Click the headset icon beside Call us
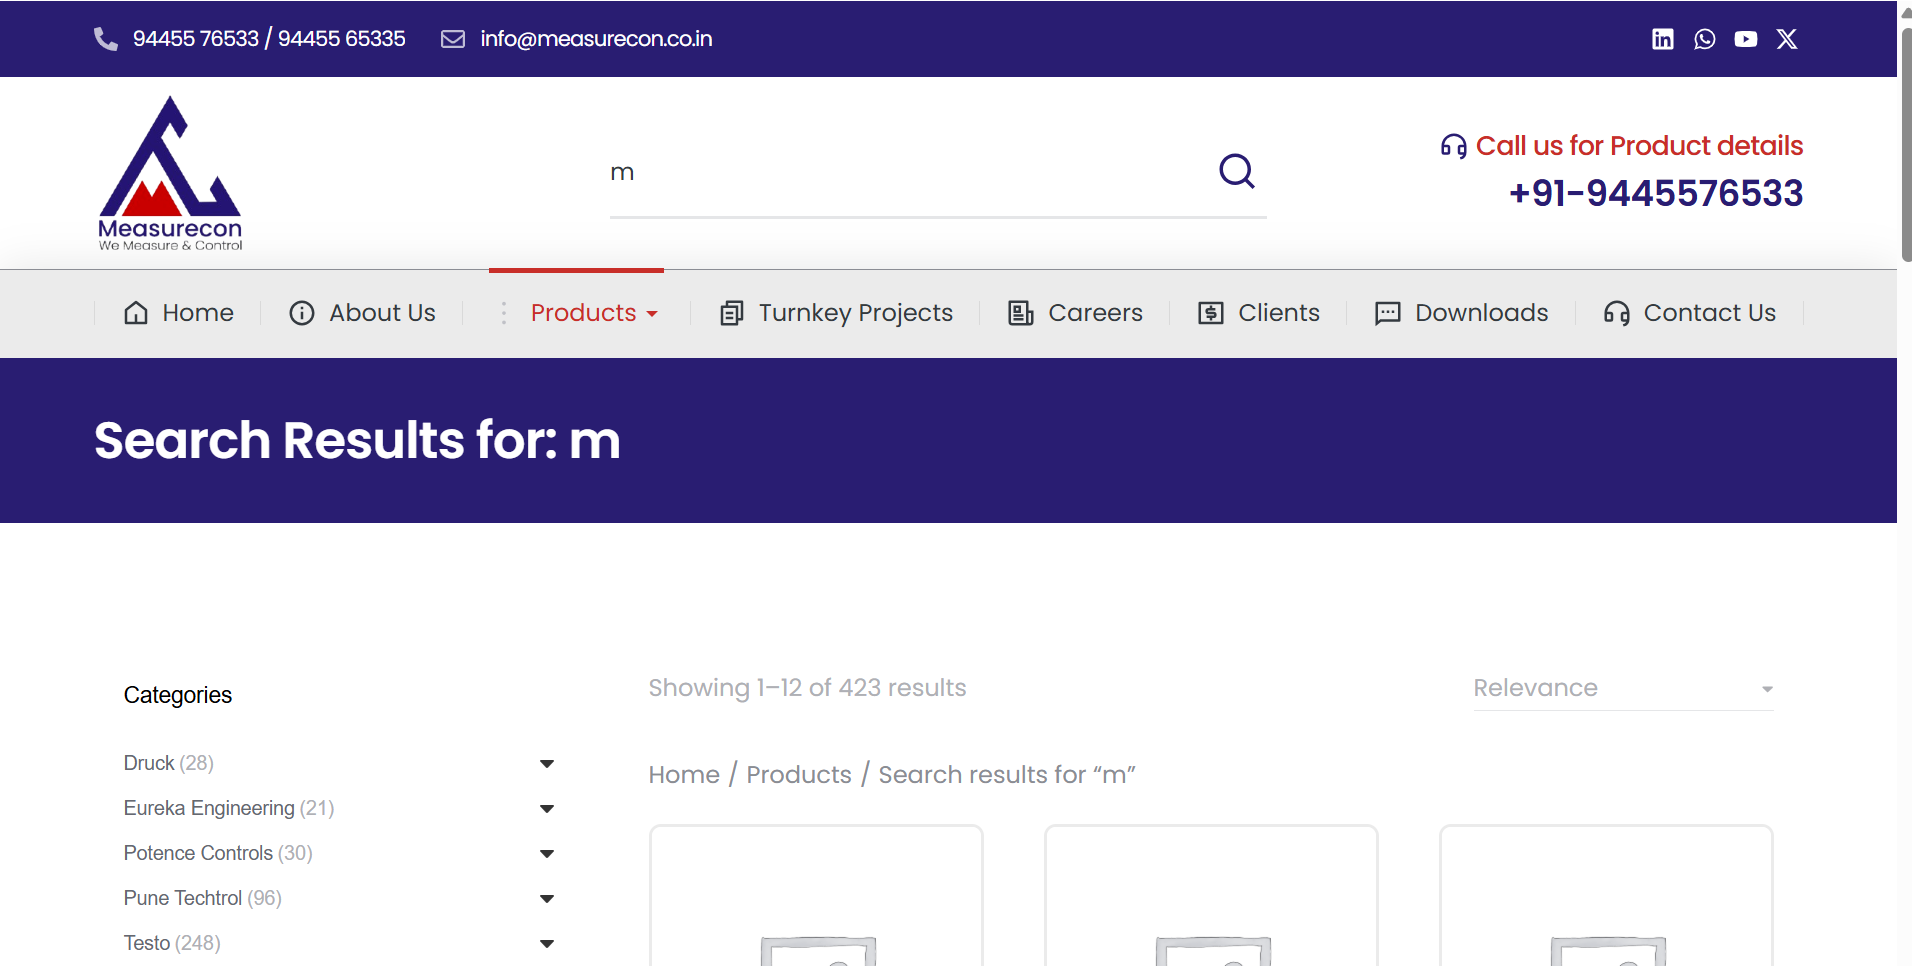Image resolution: width=1912 pixels, height=966 pixels. pyautogui.click(x=1453, y=146)
